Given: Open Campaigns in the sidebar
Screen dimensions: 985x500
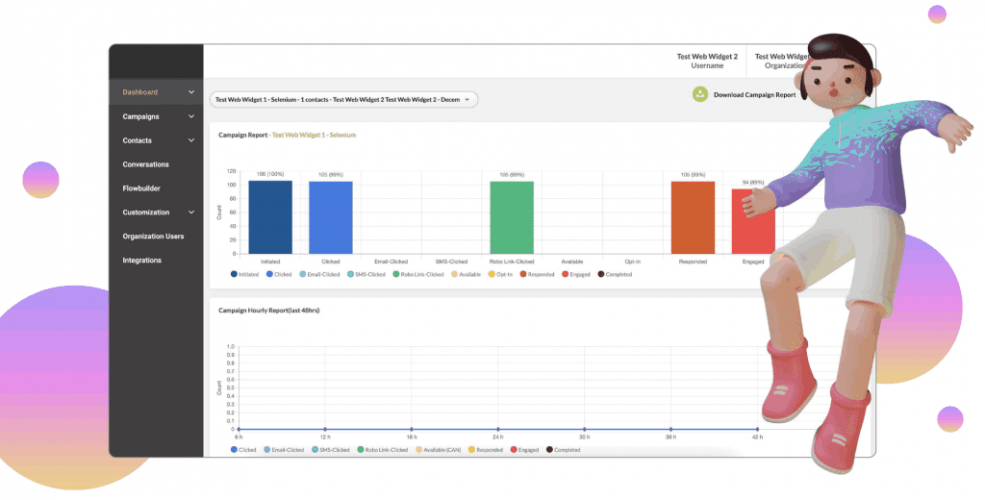Looking at the screenshot, I should pos(141,116).
